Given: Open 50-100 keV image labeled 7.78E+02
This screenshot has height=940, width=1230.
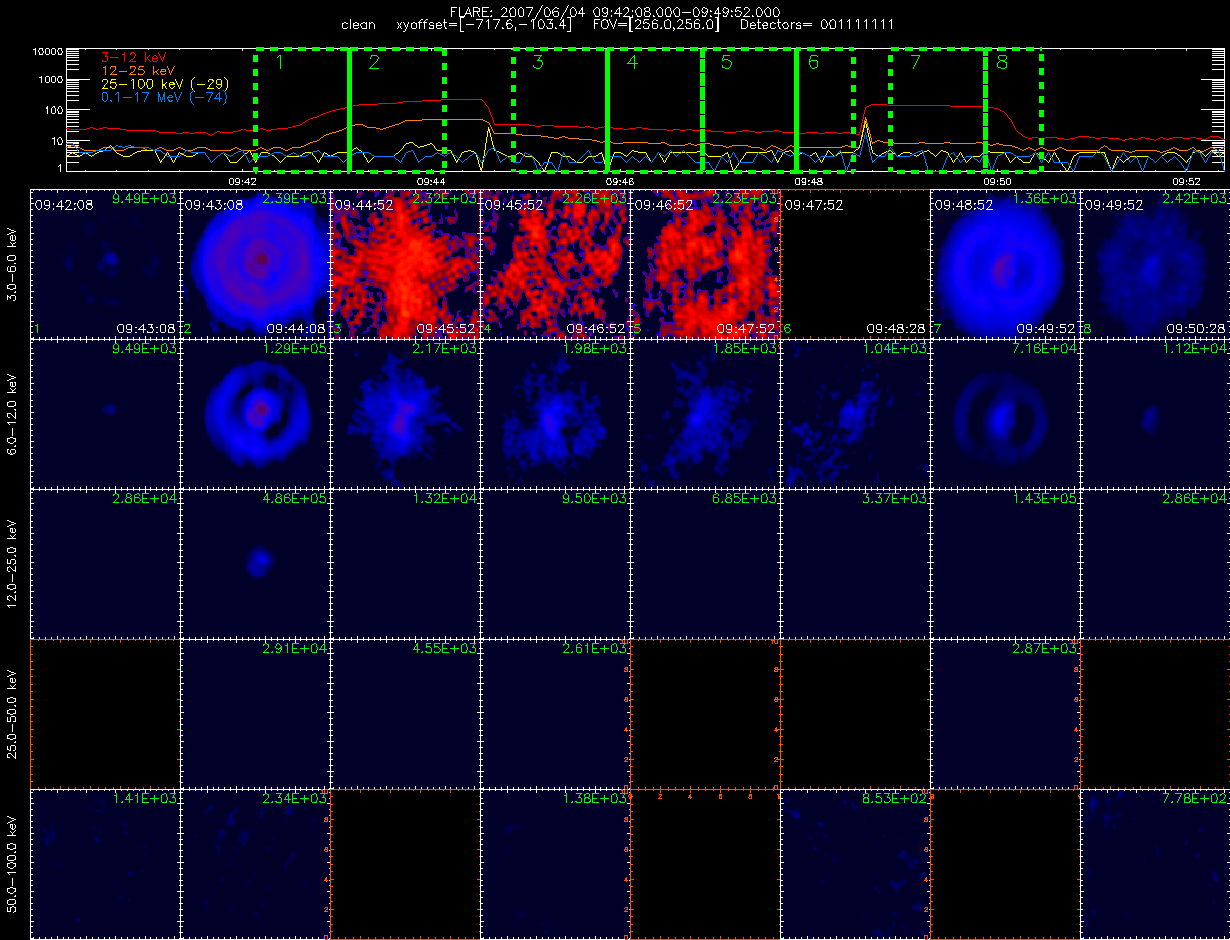Looking at the screenshot, I should click(1155, 863).
